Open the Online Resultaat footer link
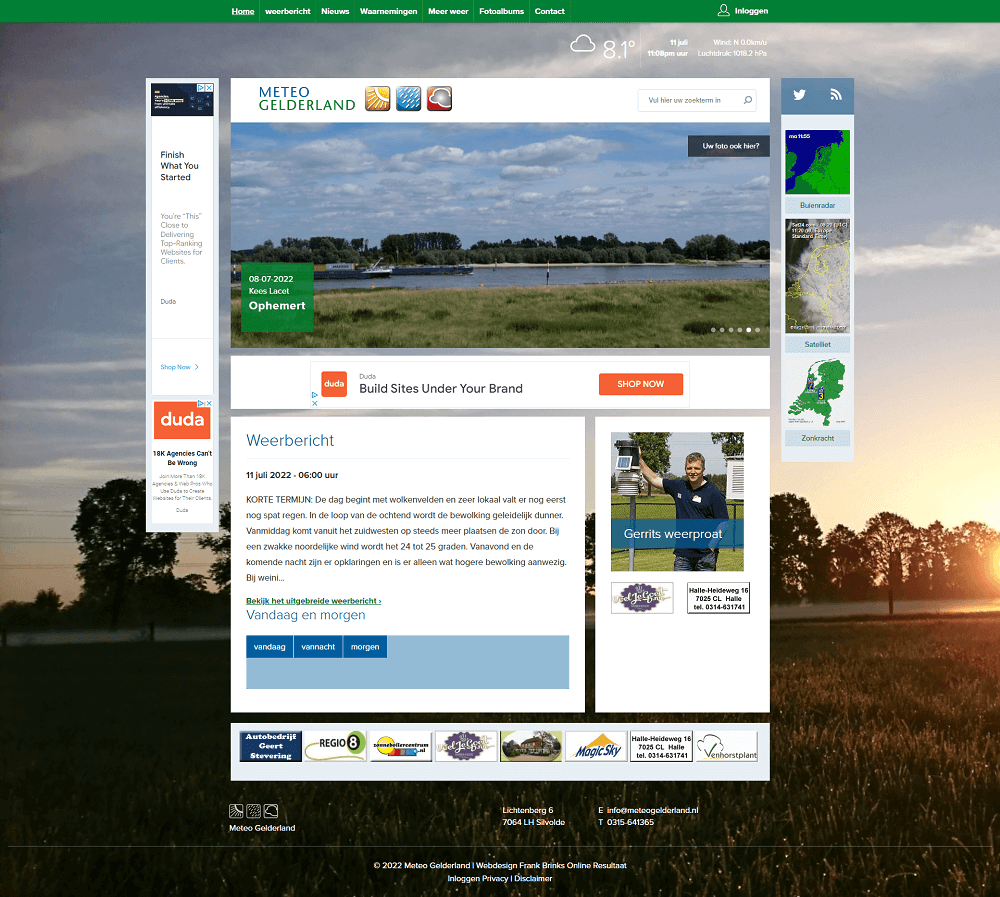Viewport: 1000px width, 897px height. pos(597,866)
